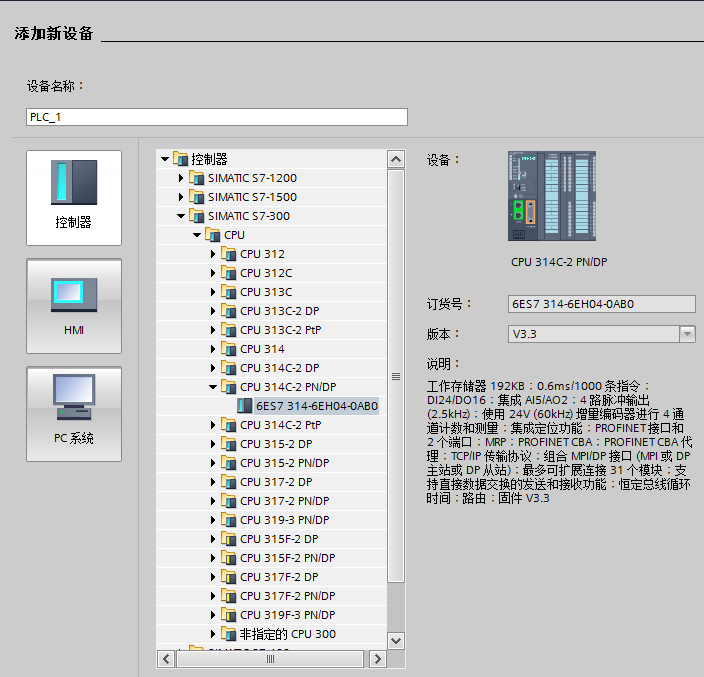Image resolution: width=704 pixels, height=677 pixels.
Task: Click the vertical scrollbar thumb
Action: (396, 376)
